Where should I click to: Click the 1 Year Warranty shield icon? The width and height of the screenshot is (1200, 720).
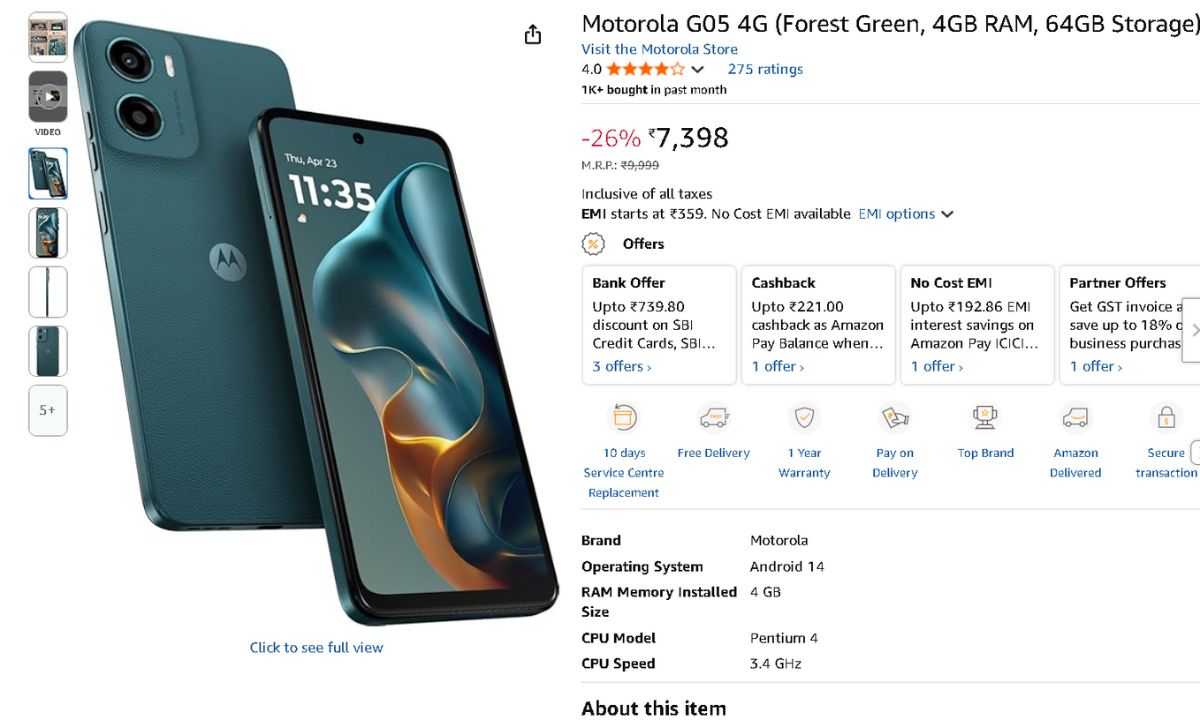[x=804, y=417]
